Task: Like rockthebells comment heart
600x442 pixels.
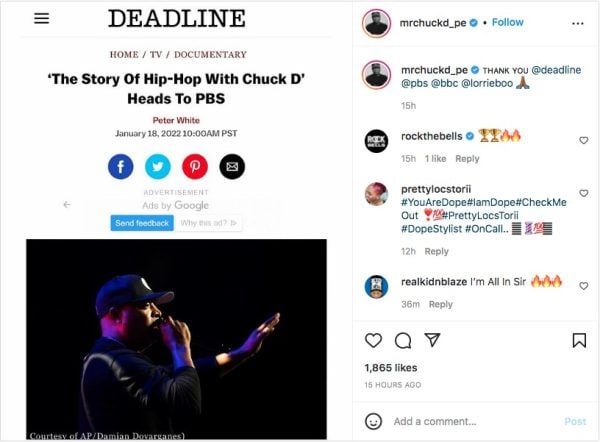Action: (x=584, y=140)
